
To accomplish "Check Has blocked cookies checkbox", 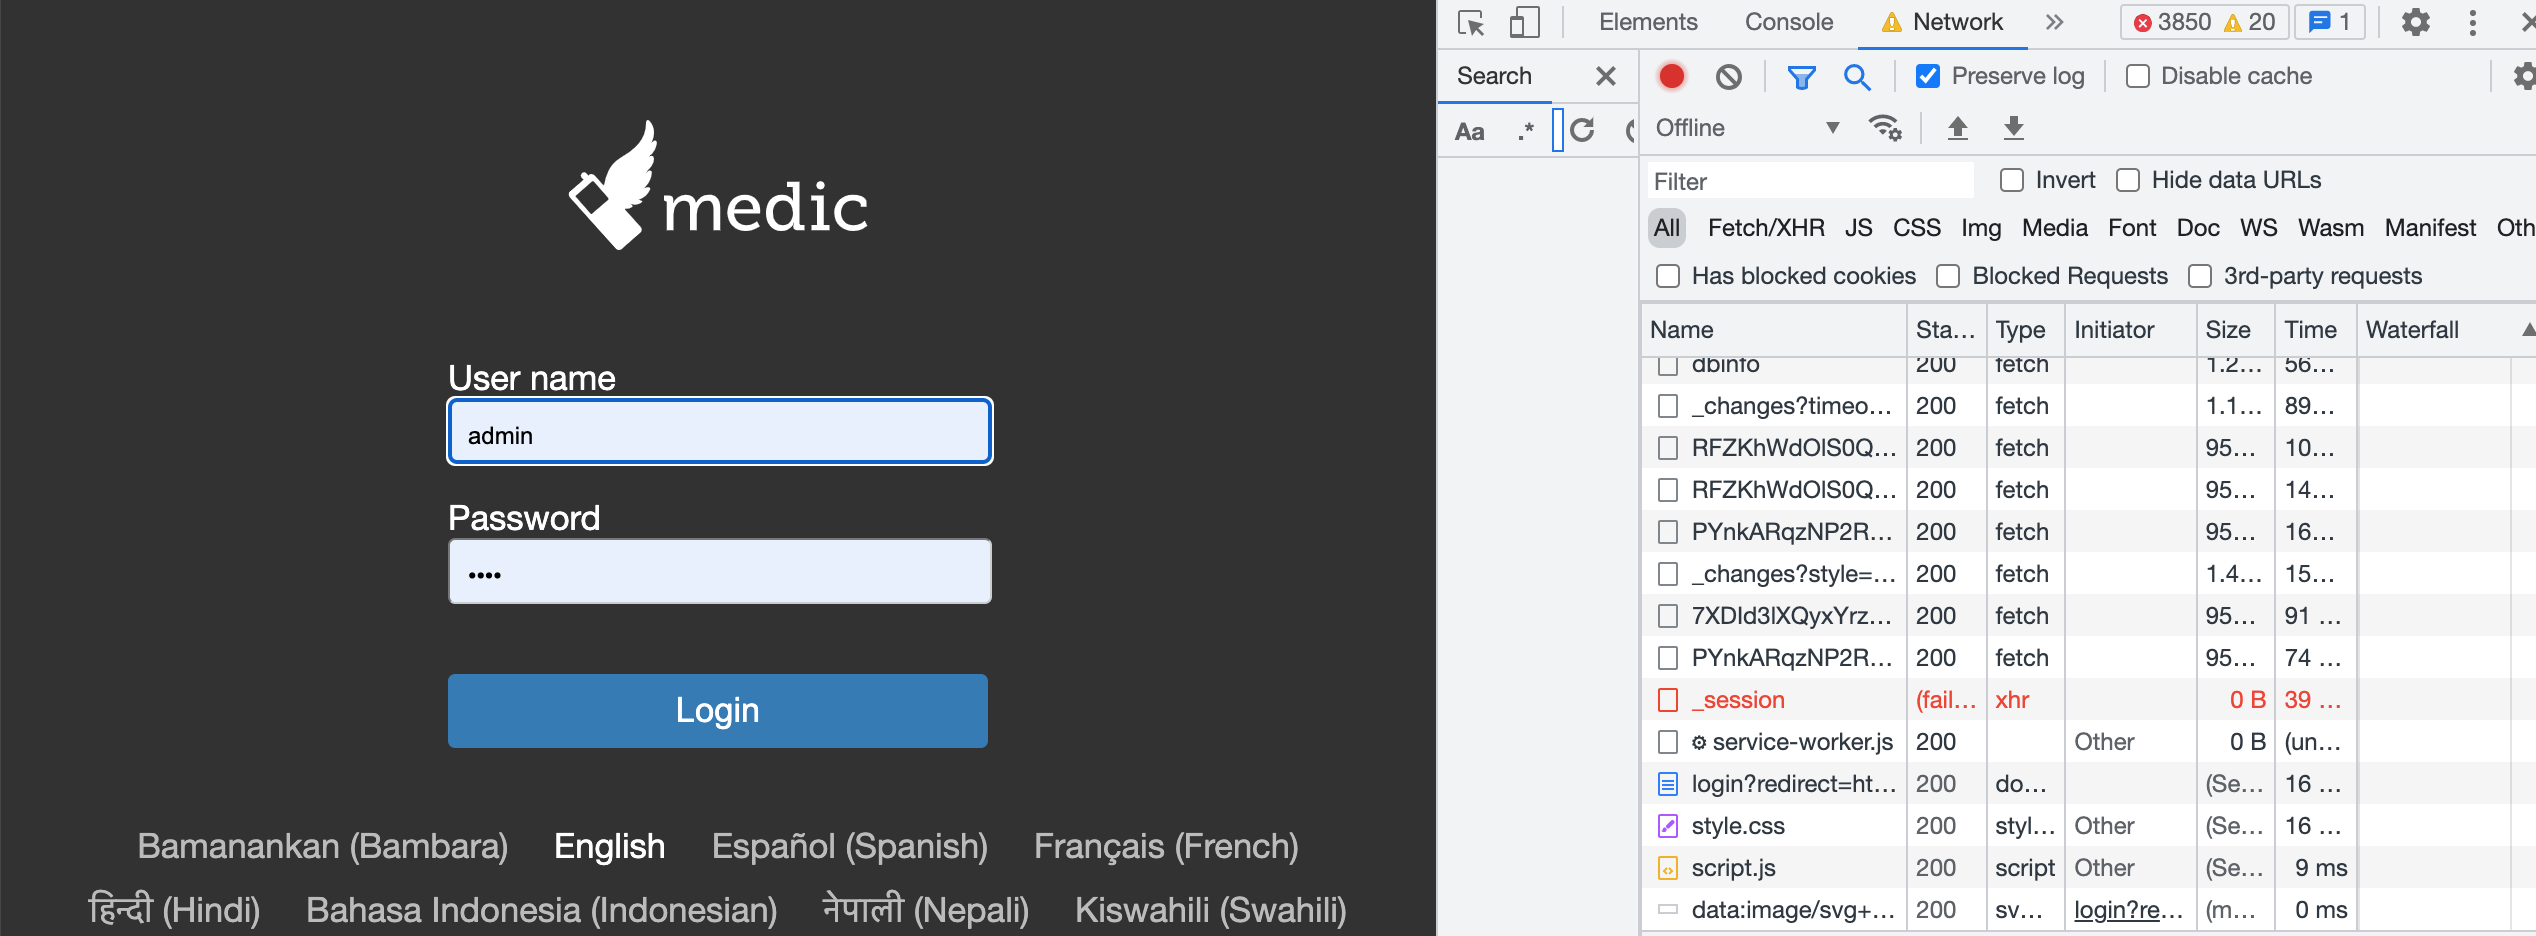I will click(x=1668, y=276).
